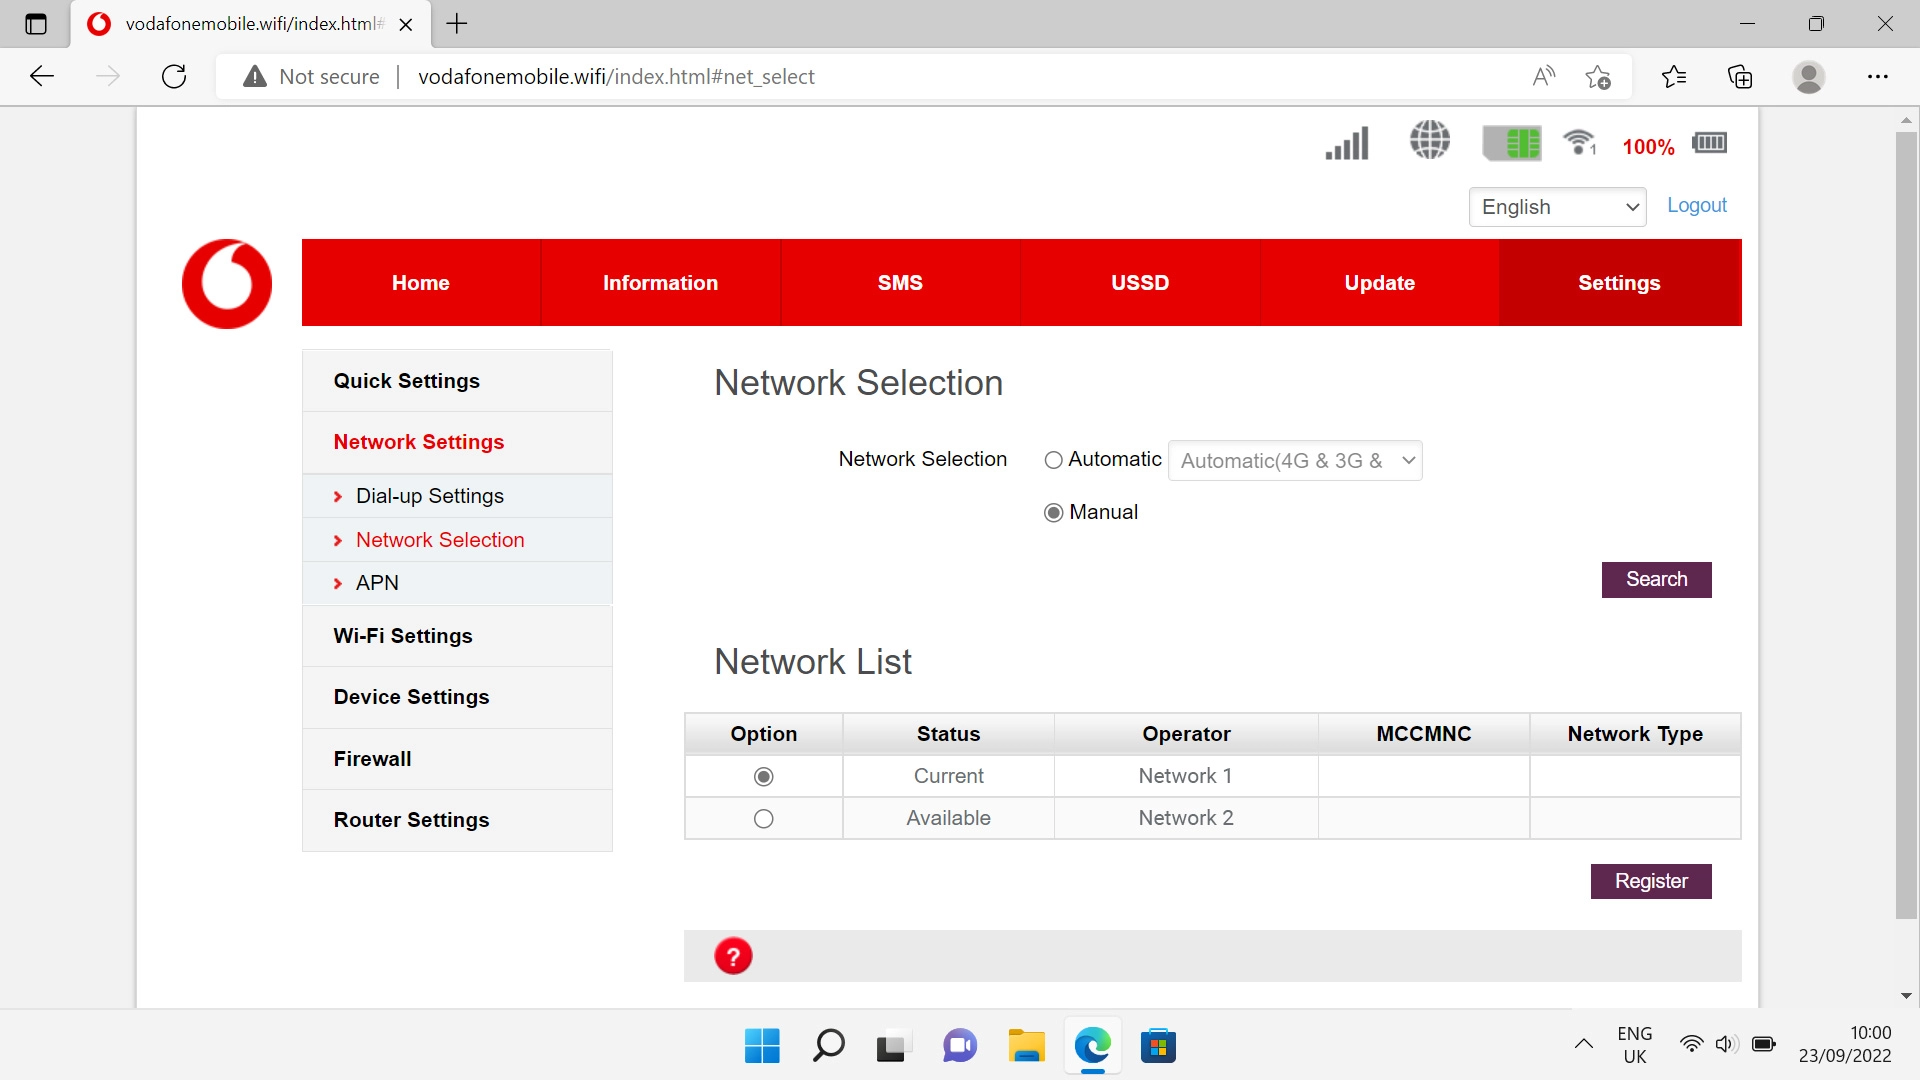Click the Search button

click(1656, 579)
